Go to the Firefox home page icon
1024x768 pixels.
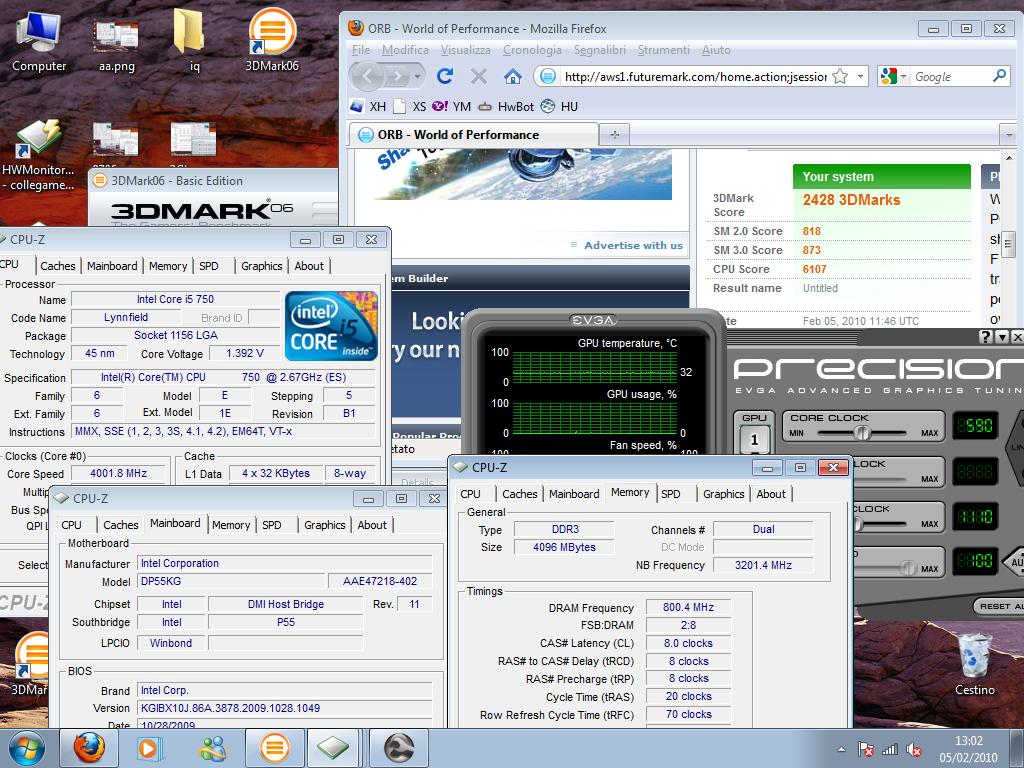[513, 76]
